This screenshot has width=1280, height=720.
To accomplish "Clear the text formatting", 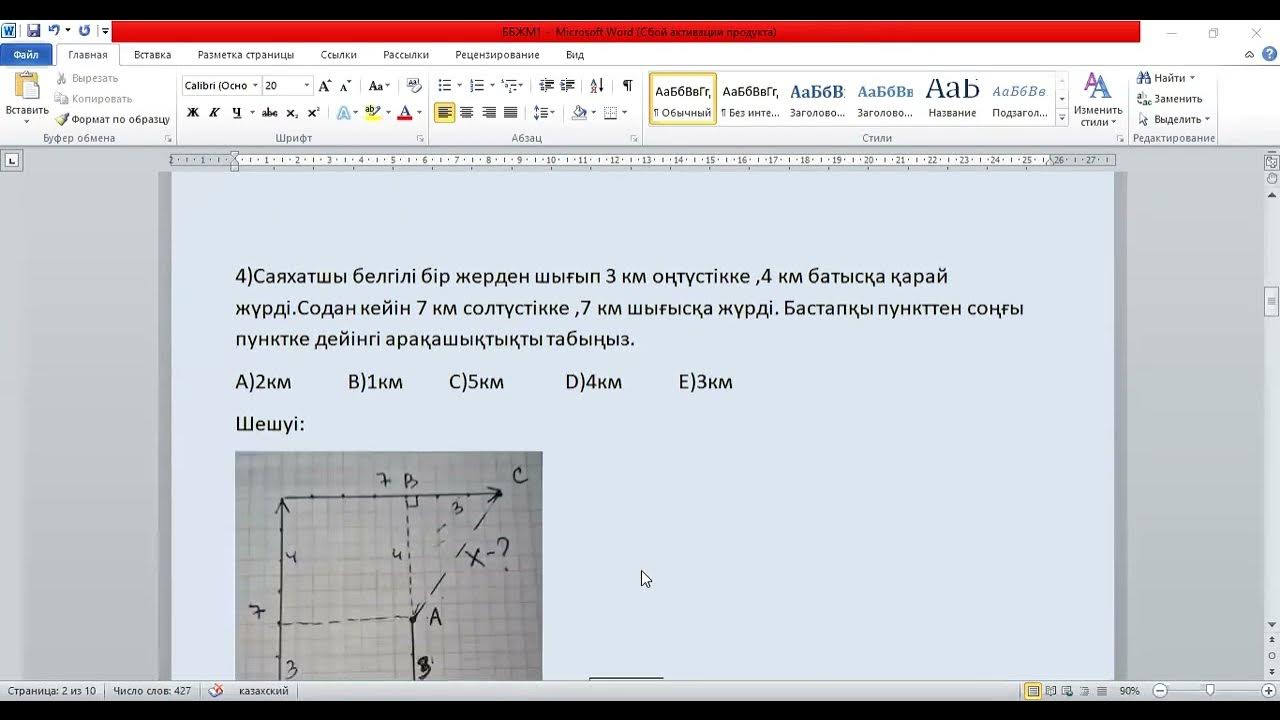I will [414, 86].
